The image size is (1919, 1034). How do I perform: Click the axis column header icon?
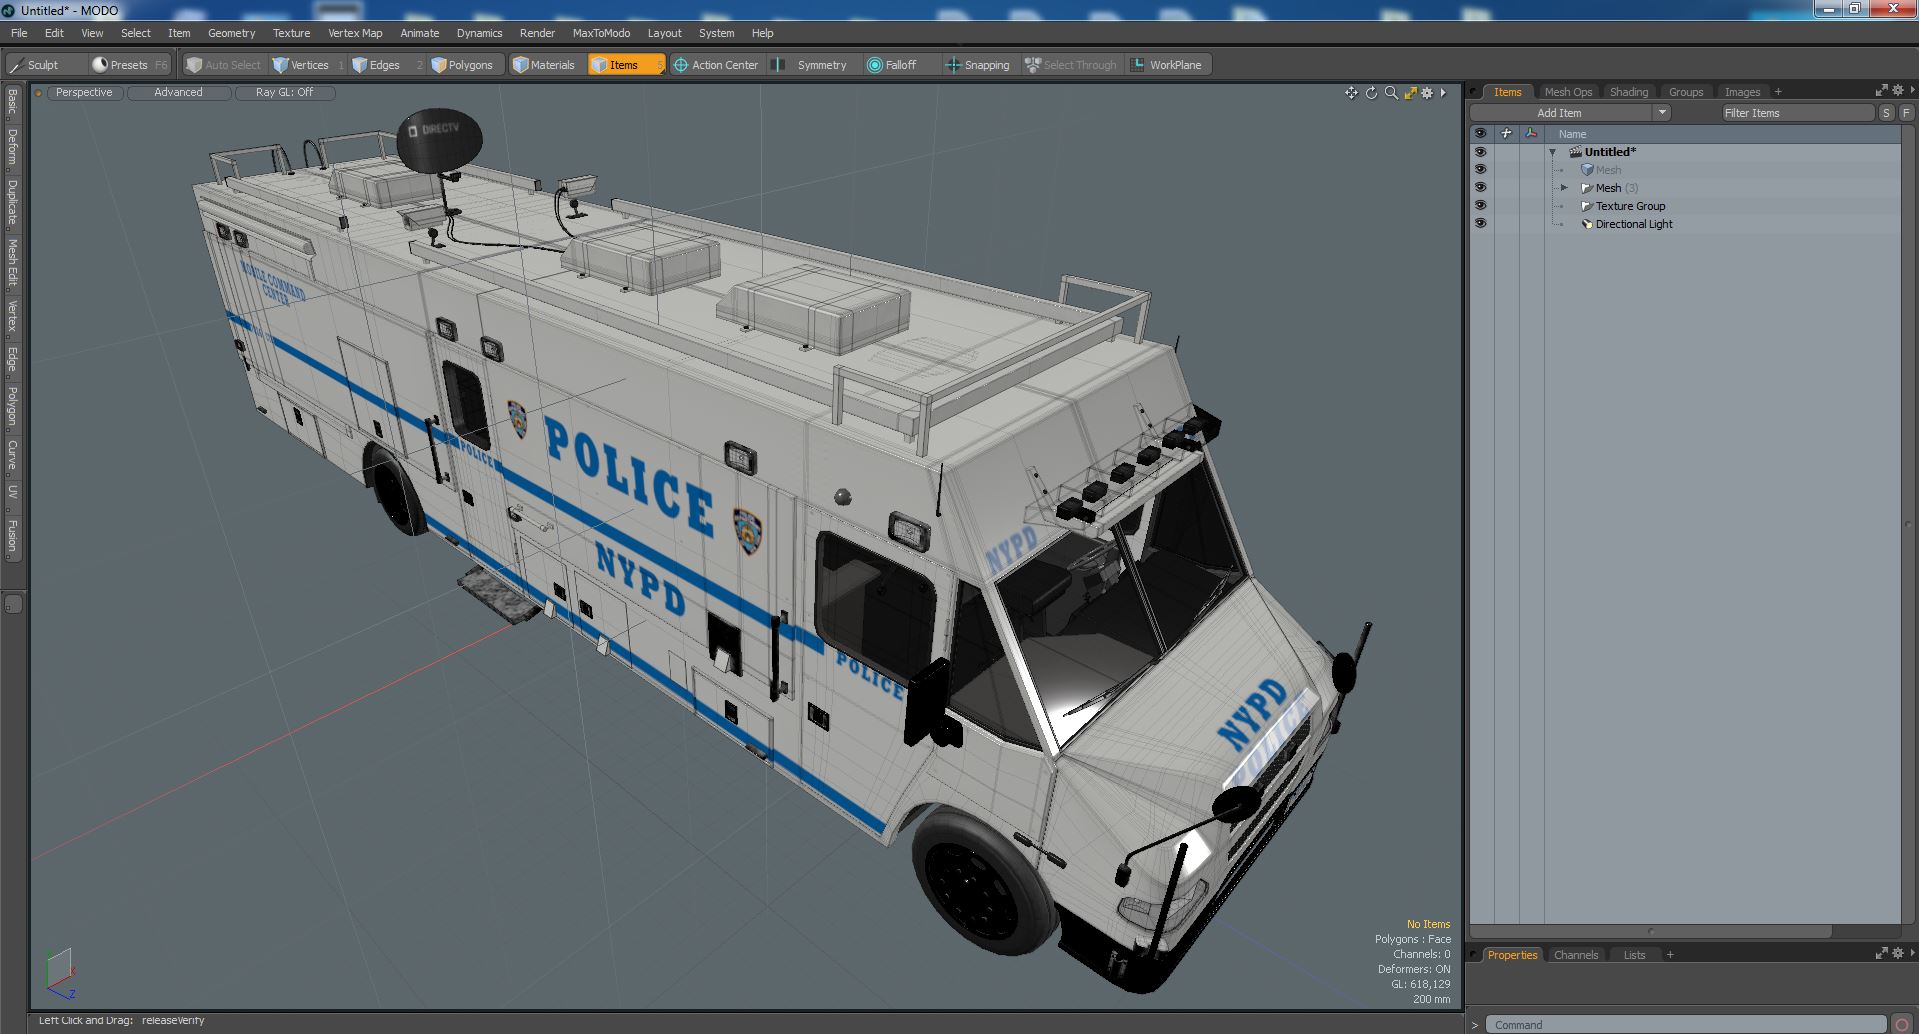pos(1530,133)
